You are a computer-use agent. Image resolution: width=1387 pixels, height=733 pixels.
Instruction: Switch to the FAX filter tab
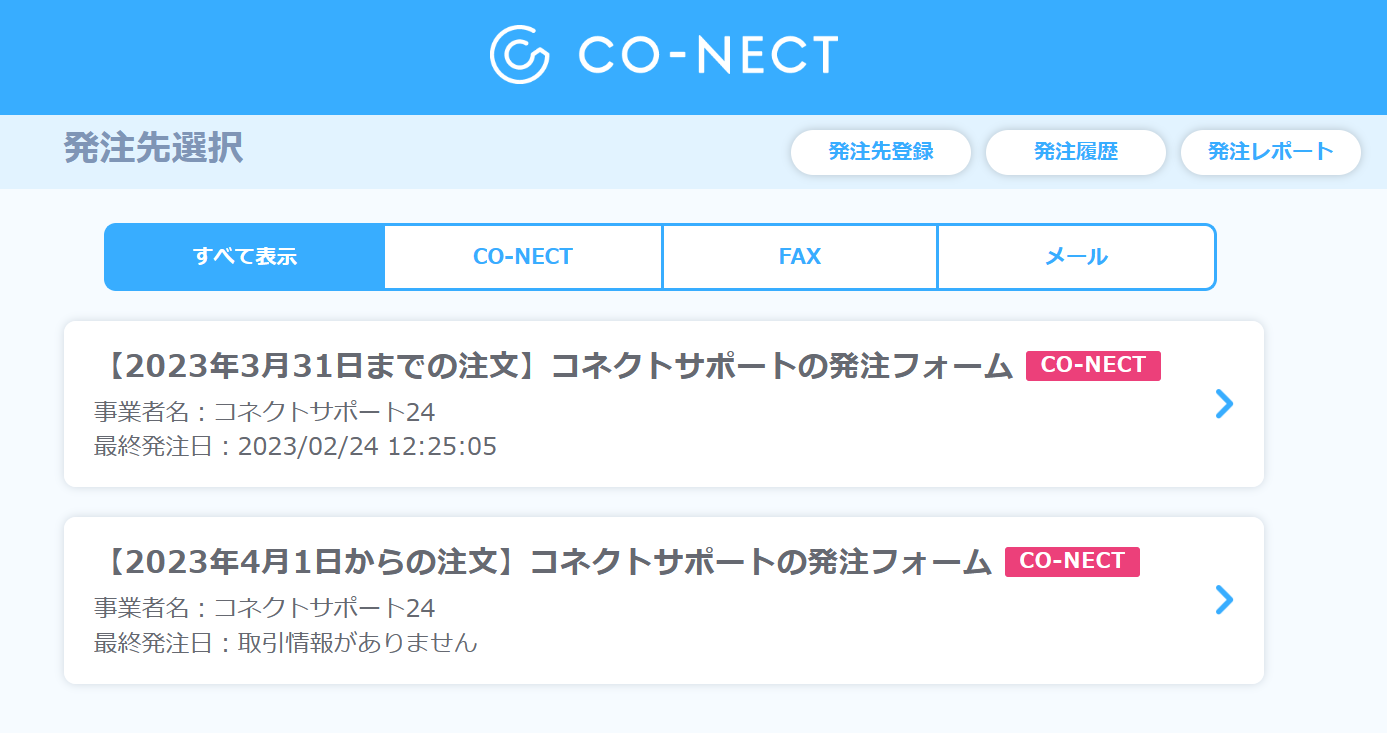(799, 256)
